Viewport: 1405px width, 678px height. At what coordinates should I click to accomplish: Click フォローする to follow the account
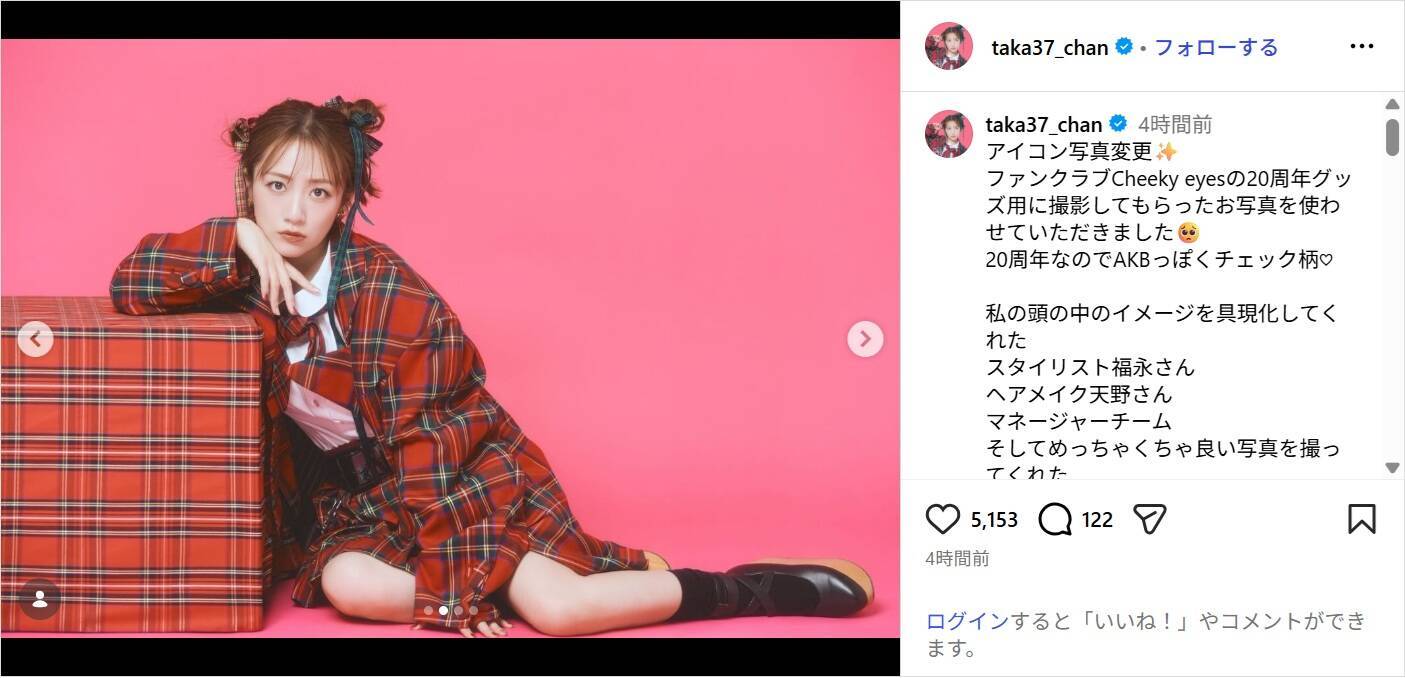1216,47
